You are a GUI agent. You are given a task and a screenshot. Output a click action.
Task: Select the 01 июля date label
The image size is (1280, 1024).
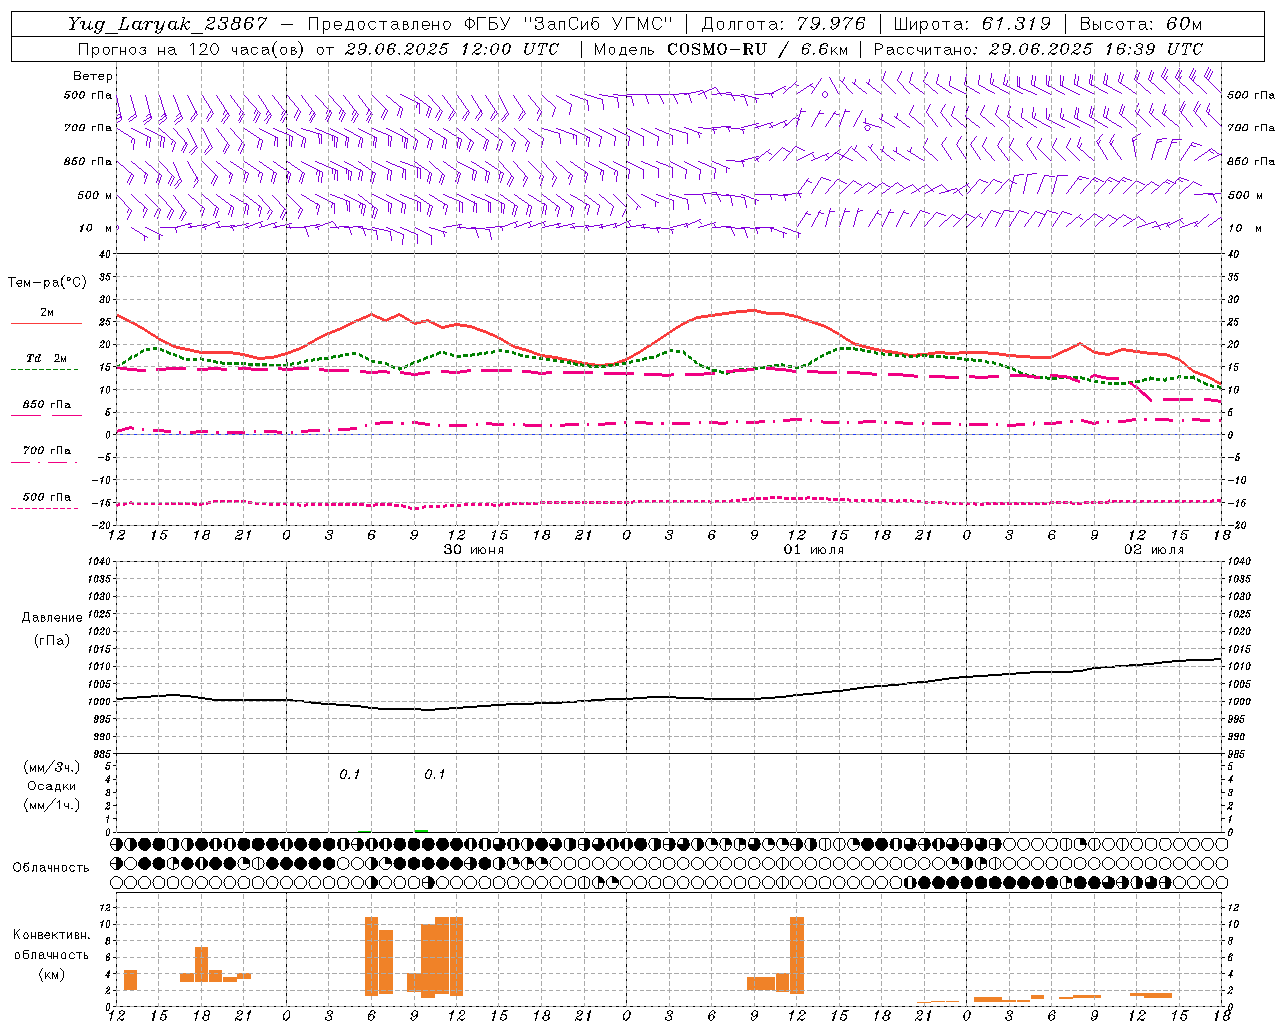point(814,550)
